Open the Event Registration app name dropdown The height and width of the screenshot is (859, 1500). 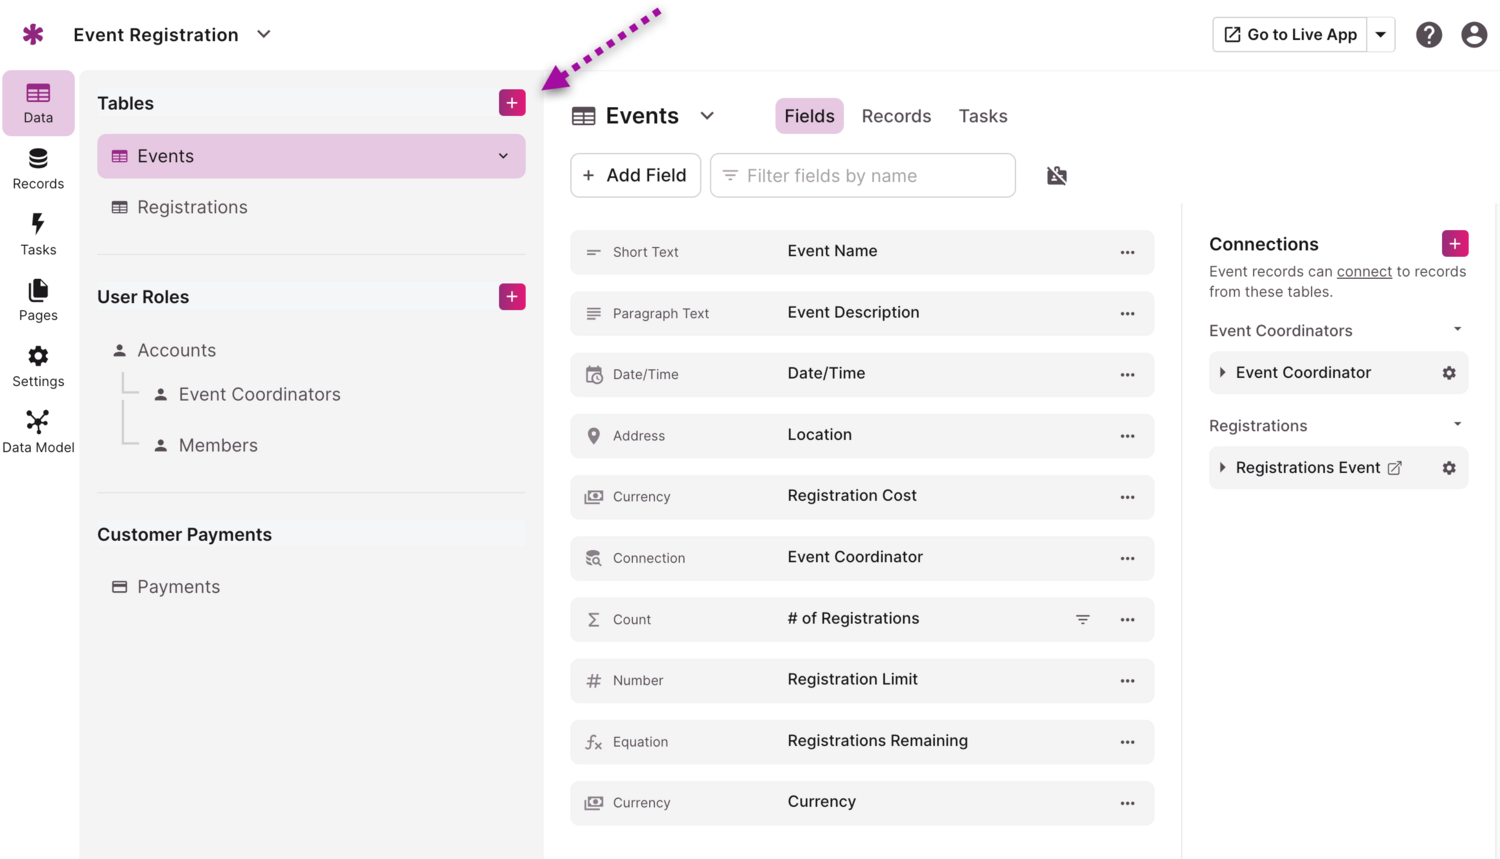264,35
